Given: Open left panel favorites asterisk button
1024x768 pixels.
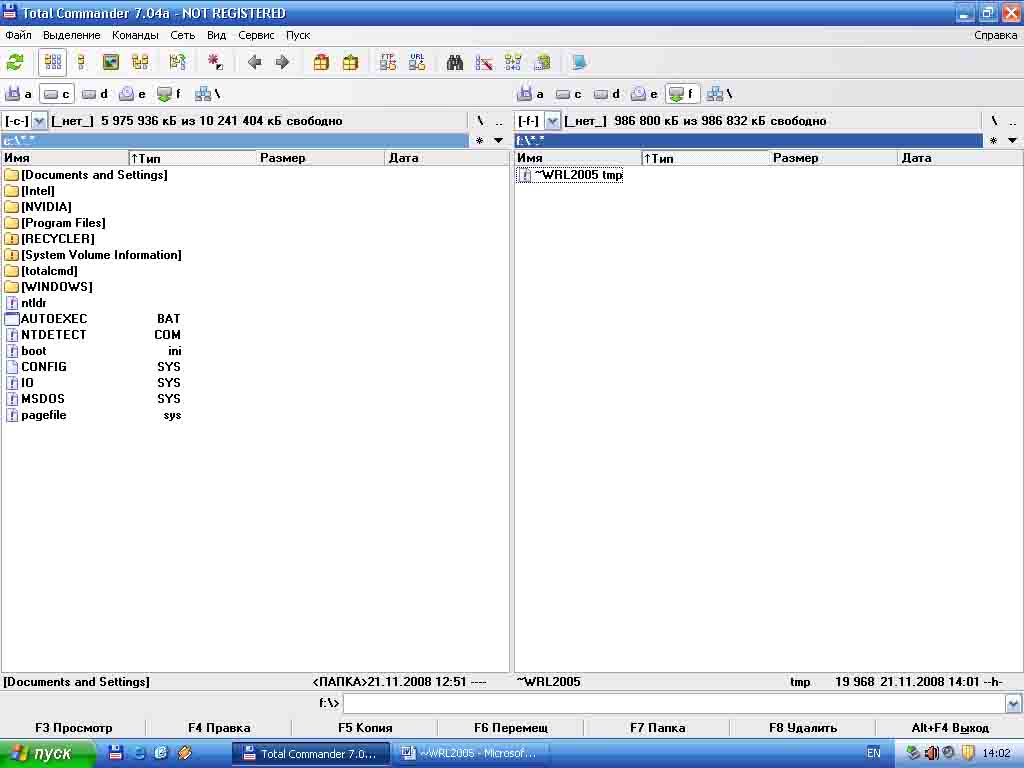Looking at the screenshot, I should pyautogui.click(x=479, y=140).
